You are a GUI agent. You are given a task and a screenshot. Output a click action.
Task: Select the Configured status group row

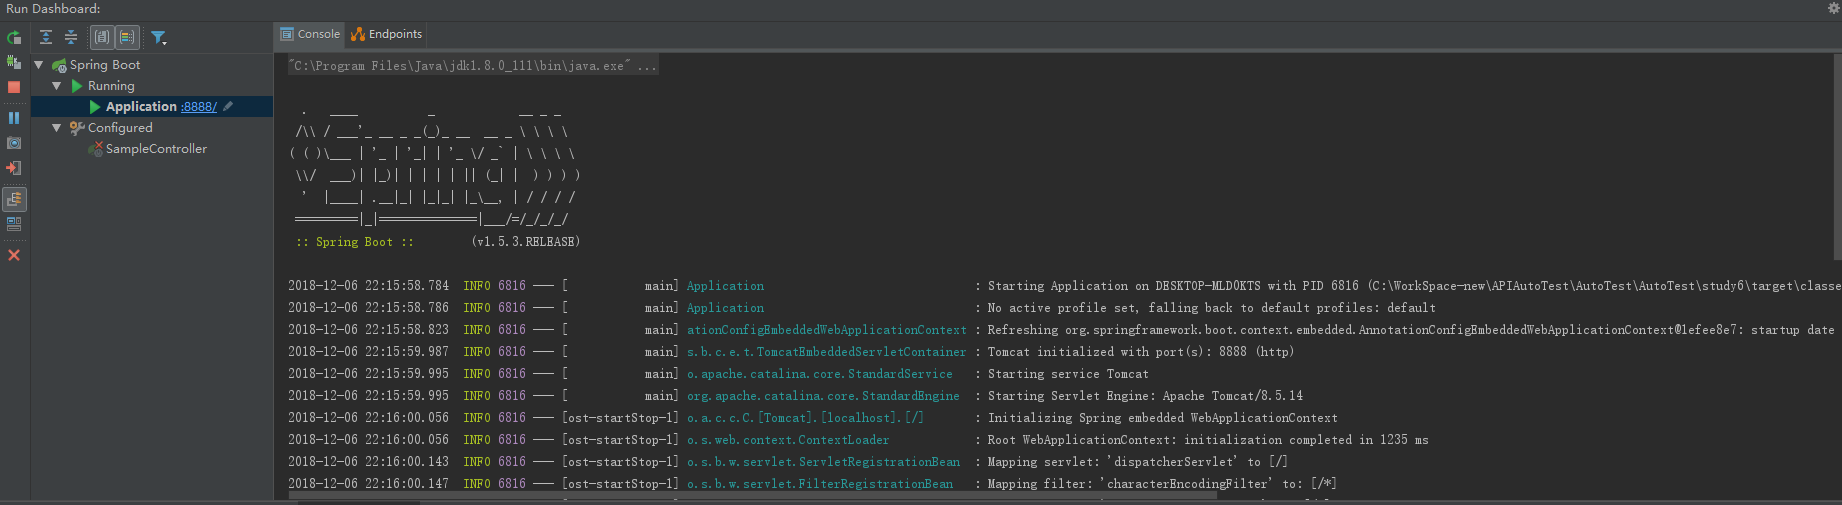(152, 128)
